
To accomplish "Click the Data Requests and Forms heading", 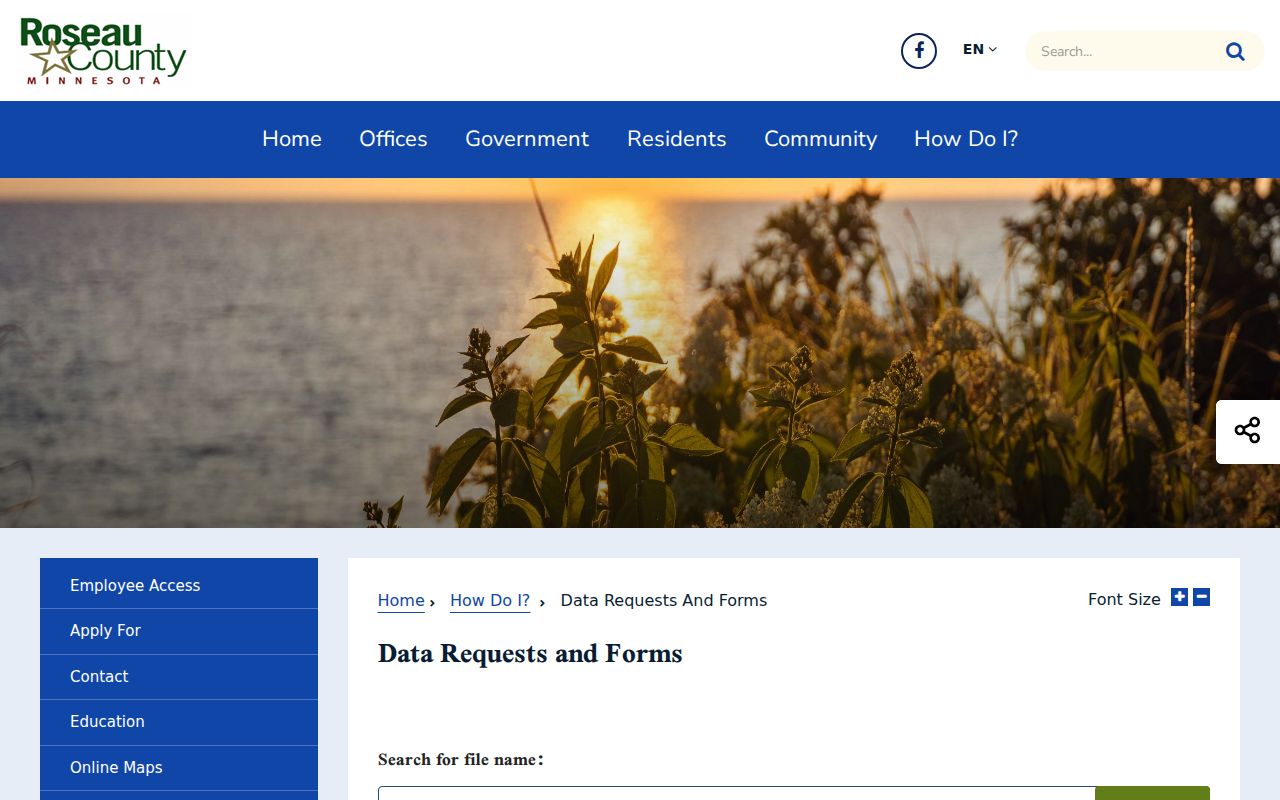I will point(530,654).
